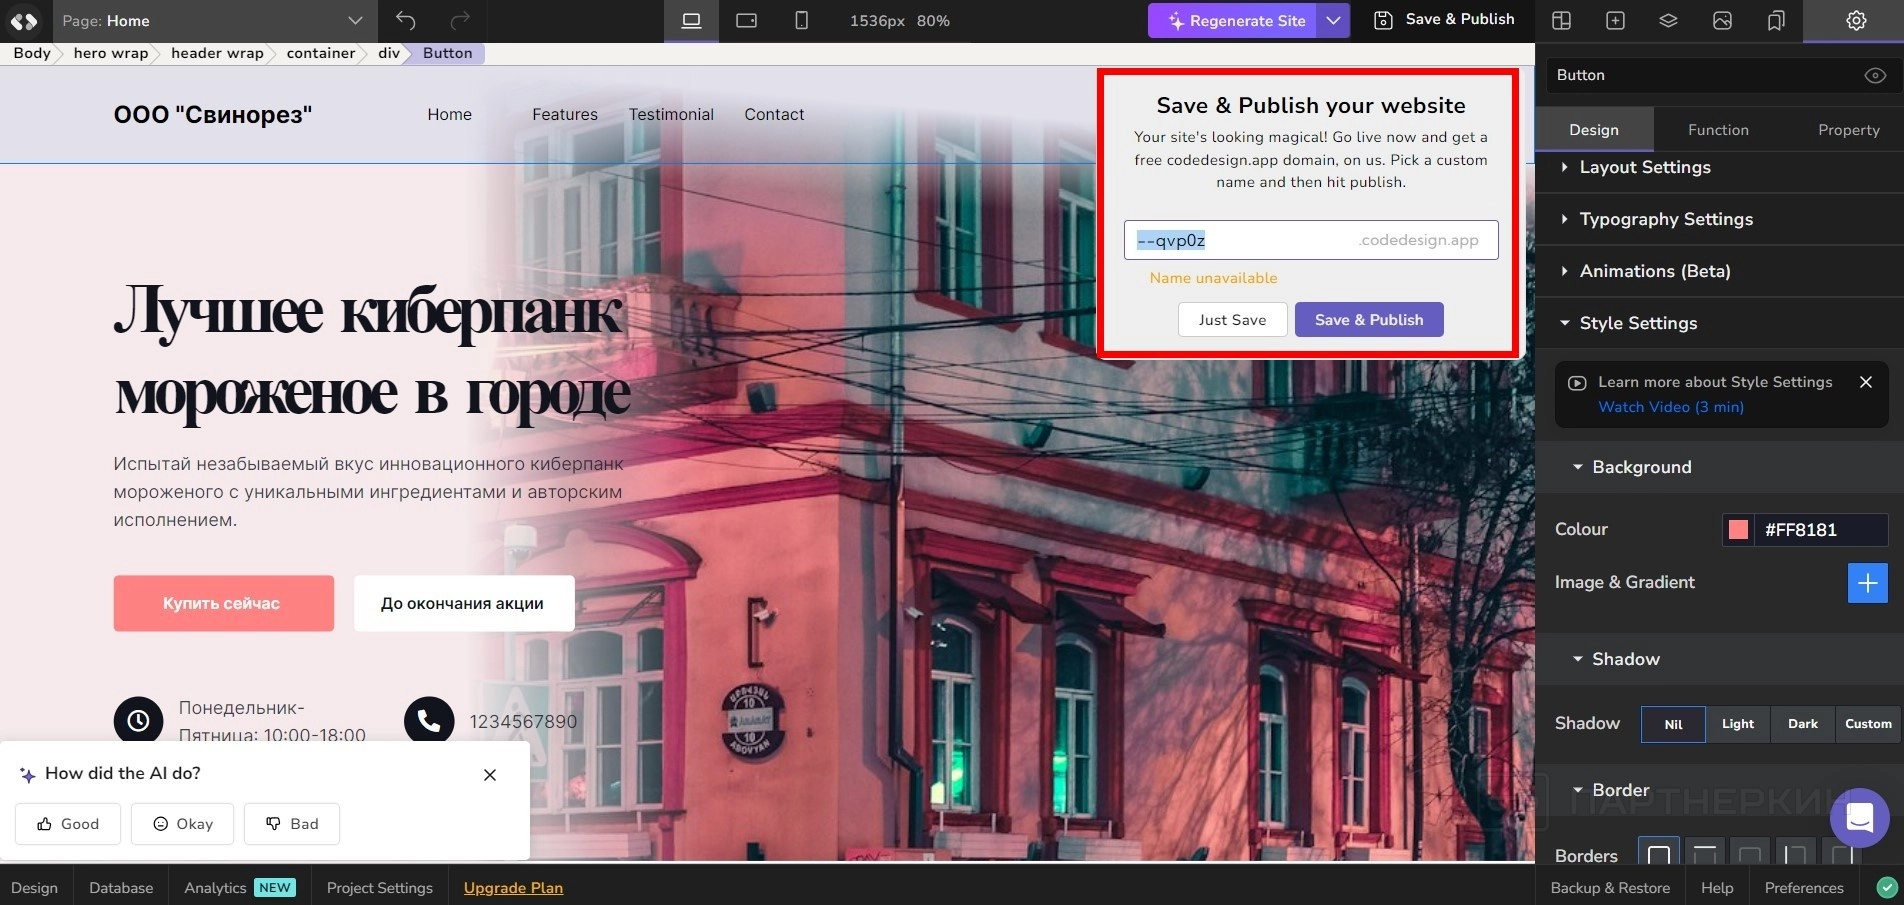Image resolution: width=1904 pixels, height=905 pixels.
Task: Click Just Save button
Action: pos(1232,320)
